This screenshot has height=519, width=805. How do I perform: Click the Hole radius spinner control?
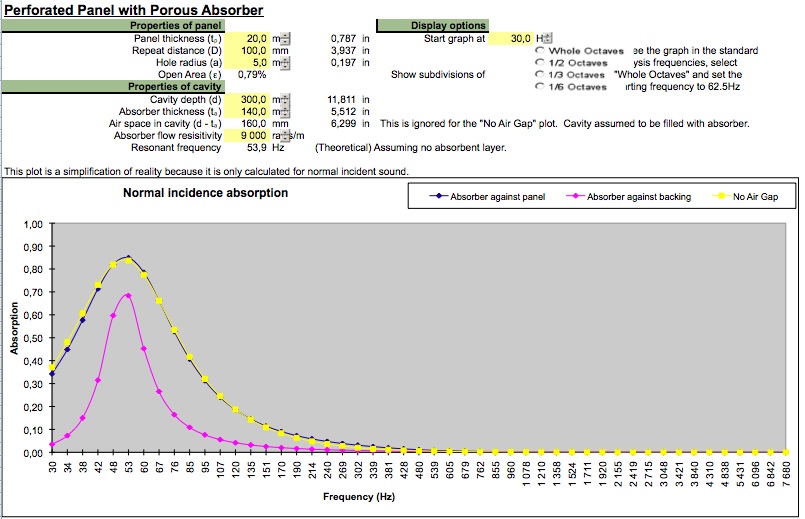click(x=285, y=62)
